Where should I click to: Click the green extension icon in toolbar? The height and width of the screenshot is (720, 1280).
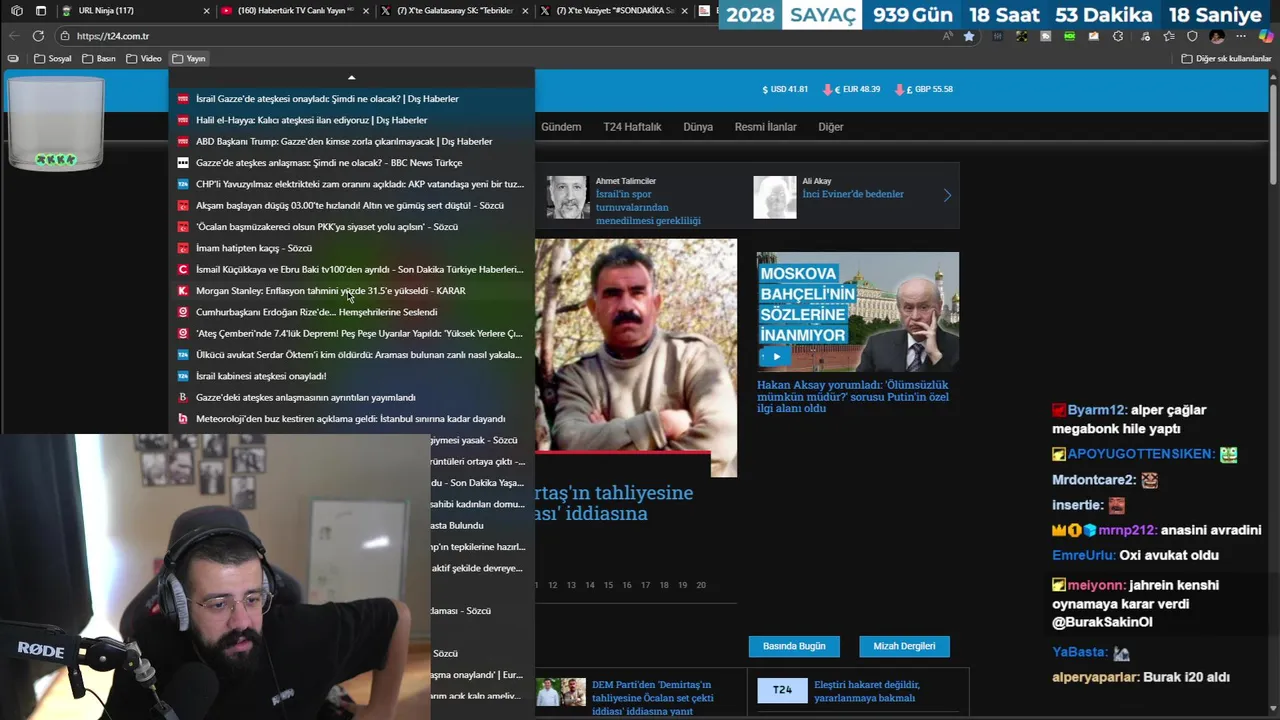point(1070,36)
